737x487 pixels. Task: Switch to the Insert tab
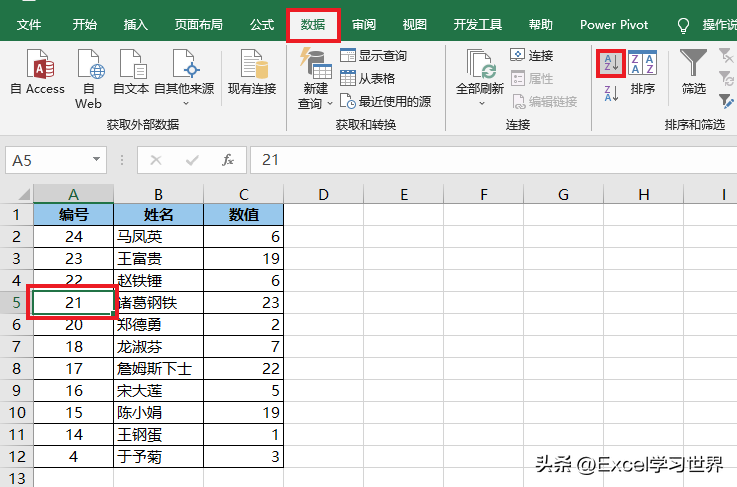tap(135, 24)
